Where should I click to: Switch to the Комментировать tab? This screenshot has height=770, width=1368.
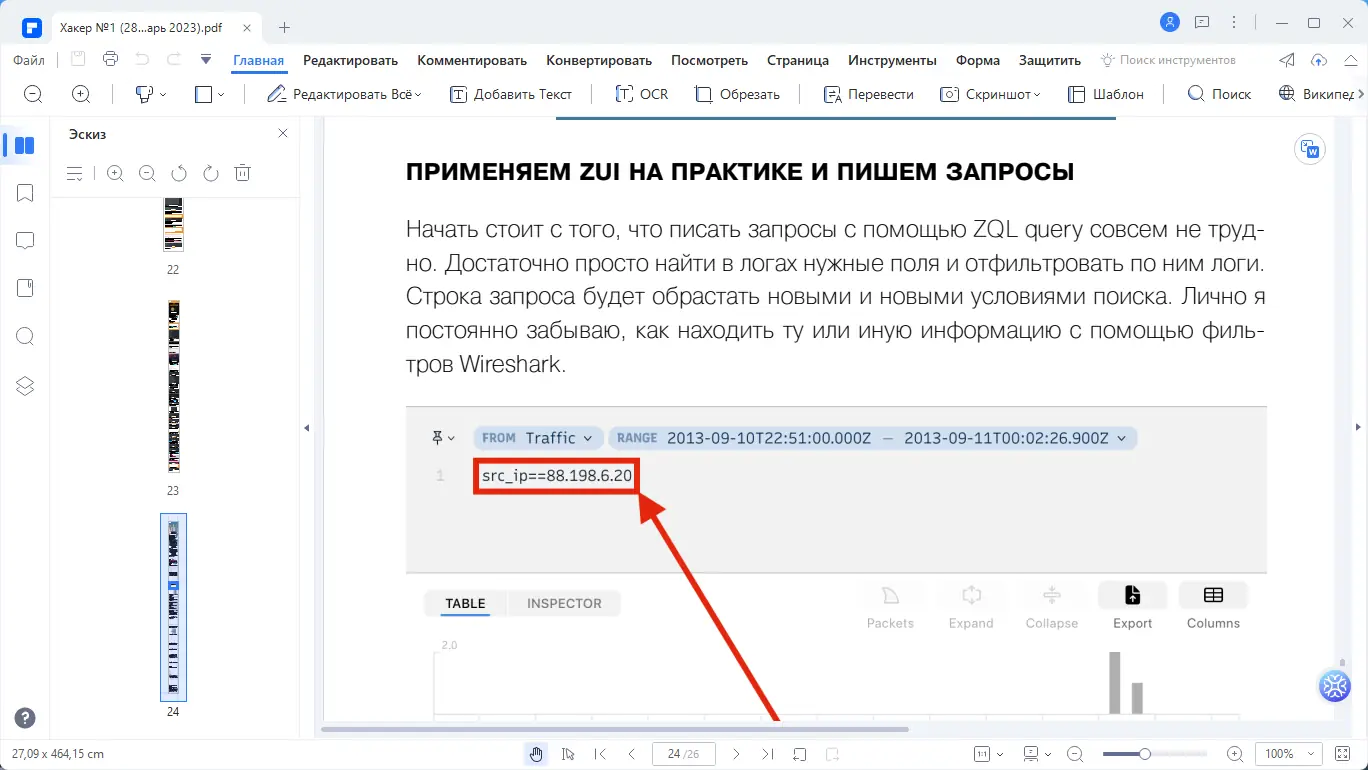pos(471,60)
